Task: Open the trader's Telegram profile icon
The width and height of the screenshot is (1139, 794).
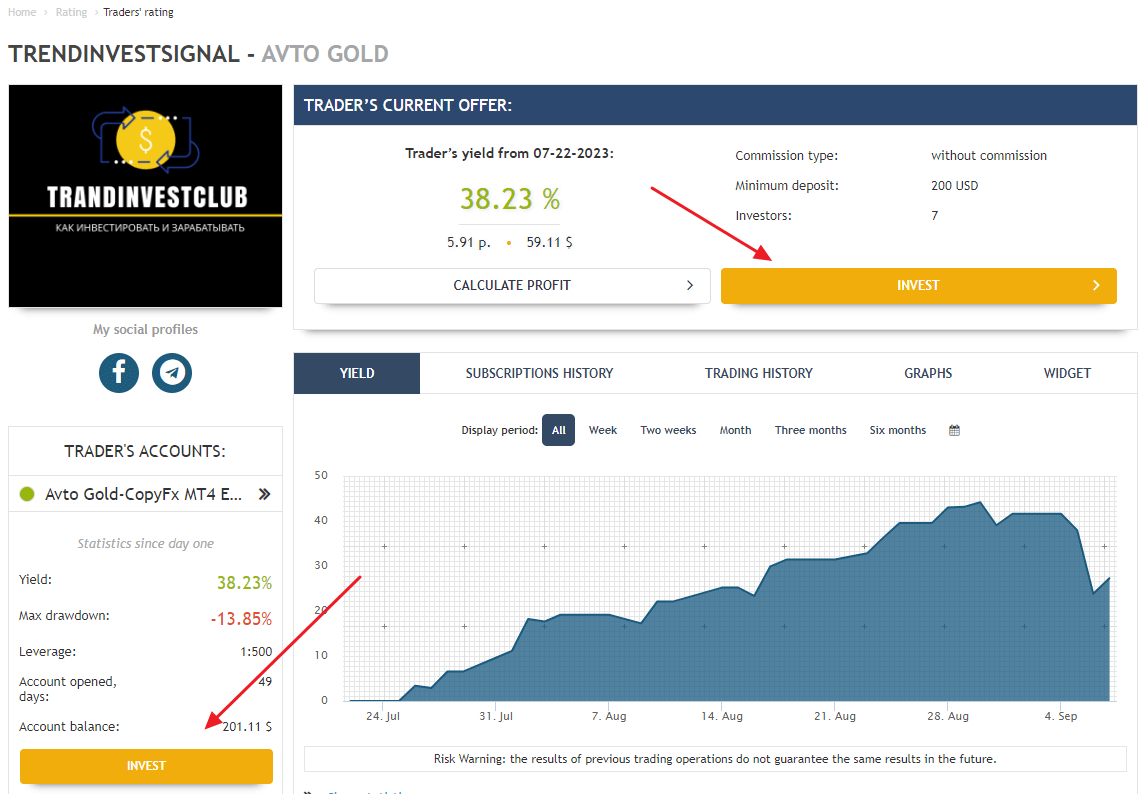Action: click(x=172, y=373)
